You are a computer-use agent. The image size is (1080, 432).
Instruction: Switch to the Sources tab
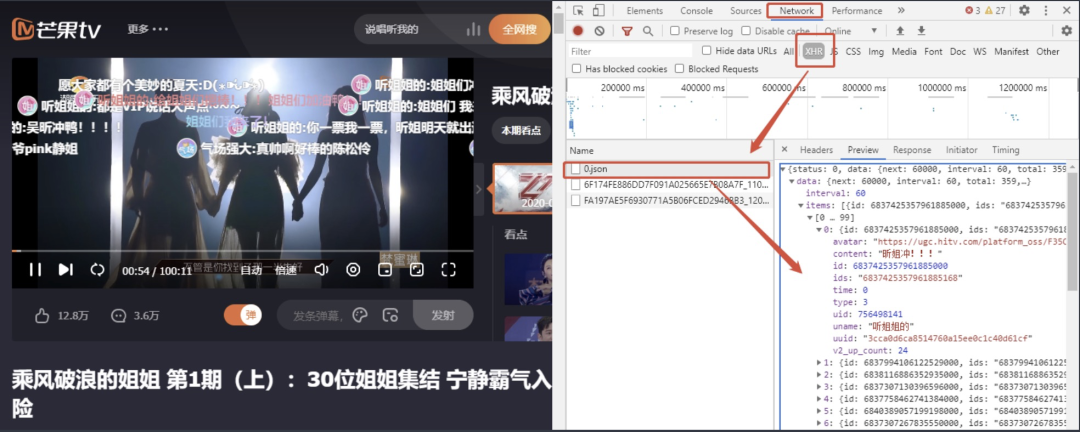click(745, 10)
